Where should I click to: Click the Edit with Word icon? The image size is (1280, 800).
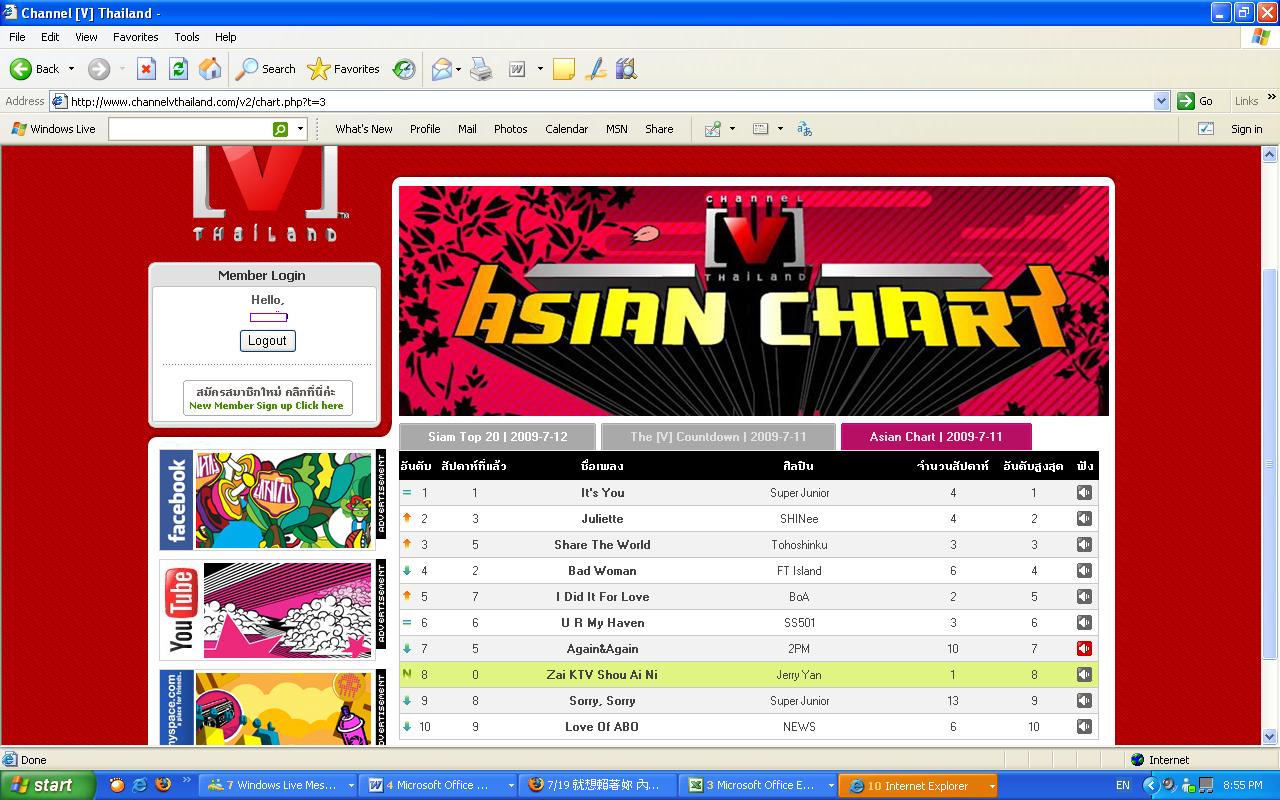pos(518,69)
